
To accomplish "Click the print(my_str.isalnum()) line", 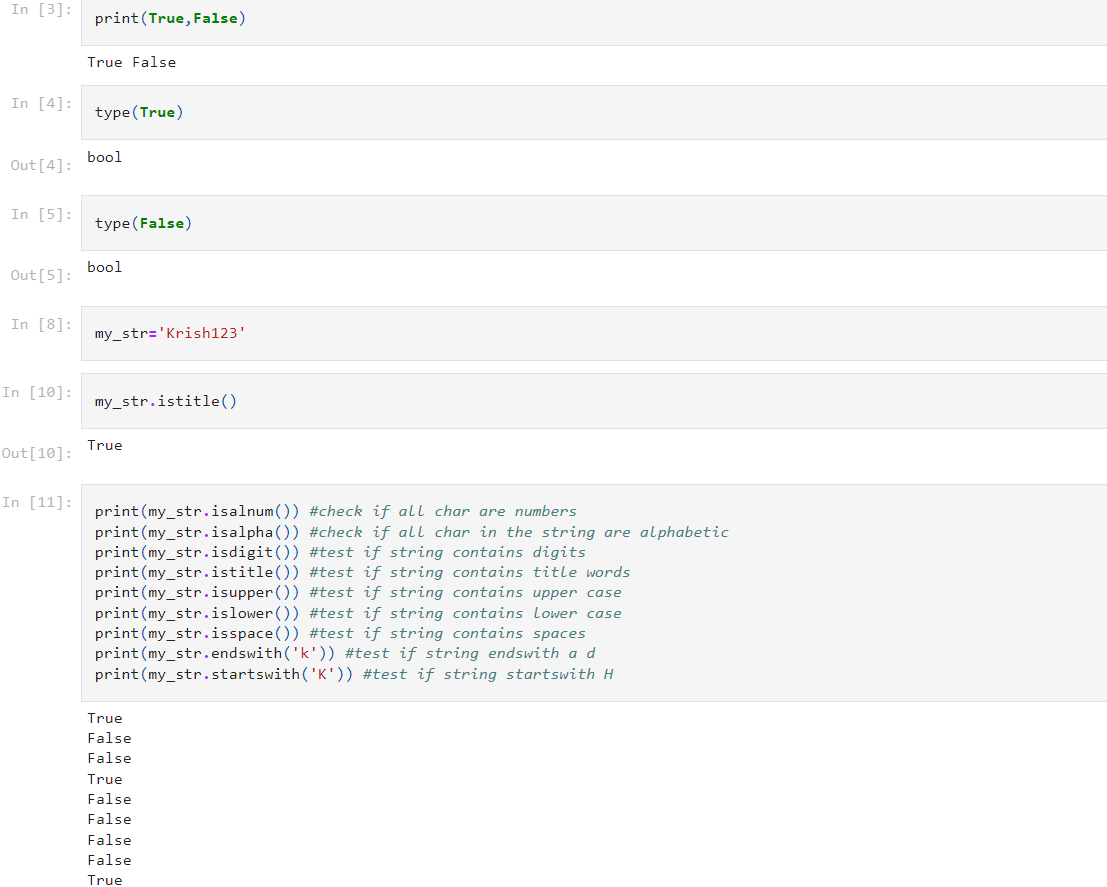I will click(x=197, y=511).
